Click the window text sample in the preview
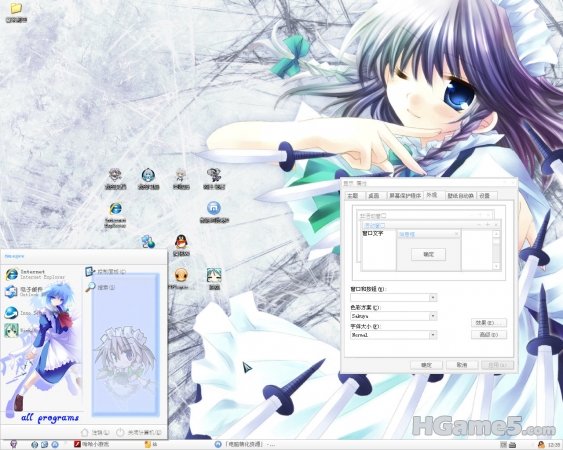 373,233
